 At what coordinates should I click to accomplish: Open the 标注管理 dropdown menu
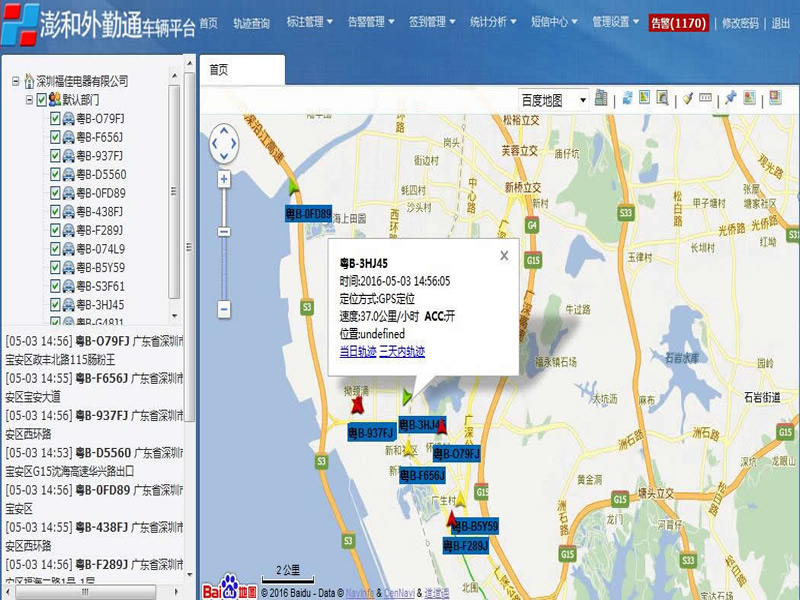click(x=309, y=22)
